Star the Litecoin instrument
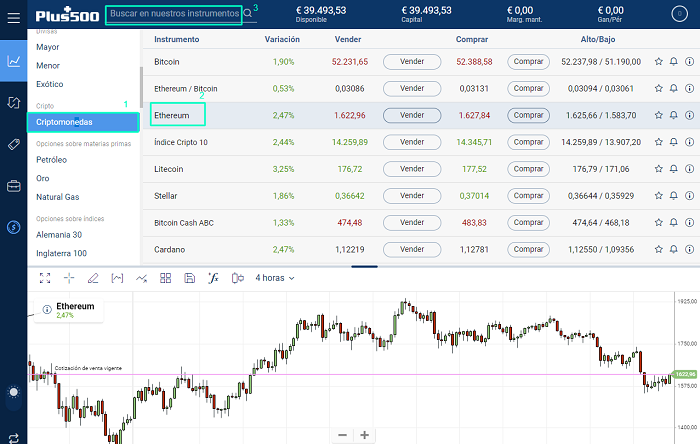The width and height of the screenshot is (700, 444). click(658, 169)
